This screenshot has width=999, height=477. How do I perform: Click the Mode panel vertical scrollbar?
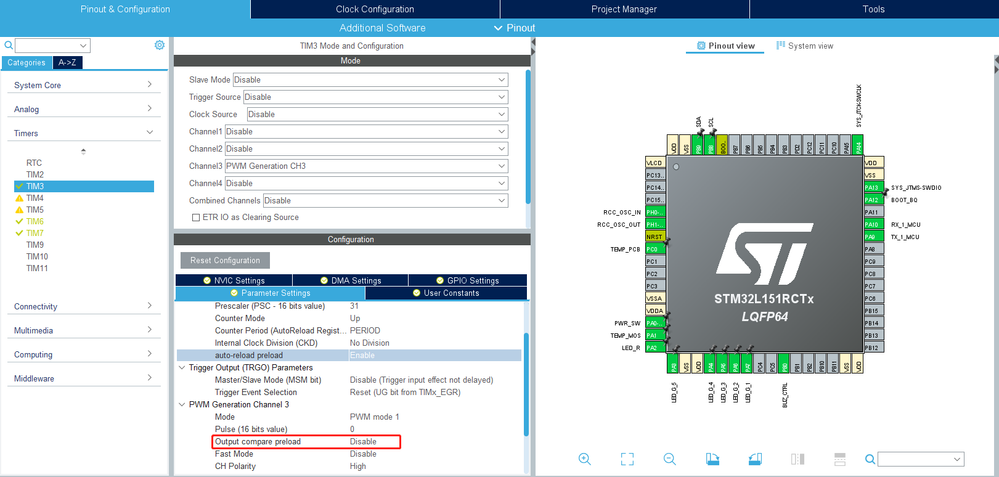coord(528,137)
